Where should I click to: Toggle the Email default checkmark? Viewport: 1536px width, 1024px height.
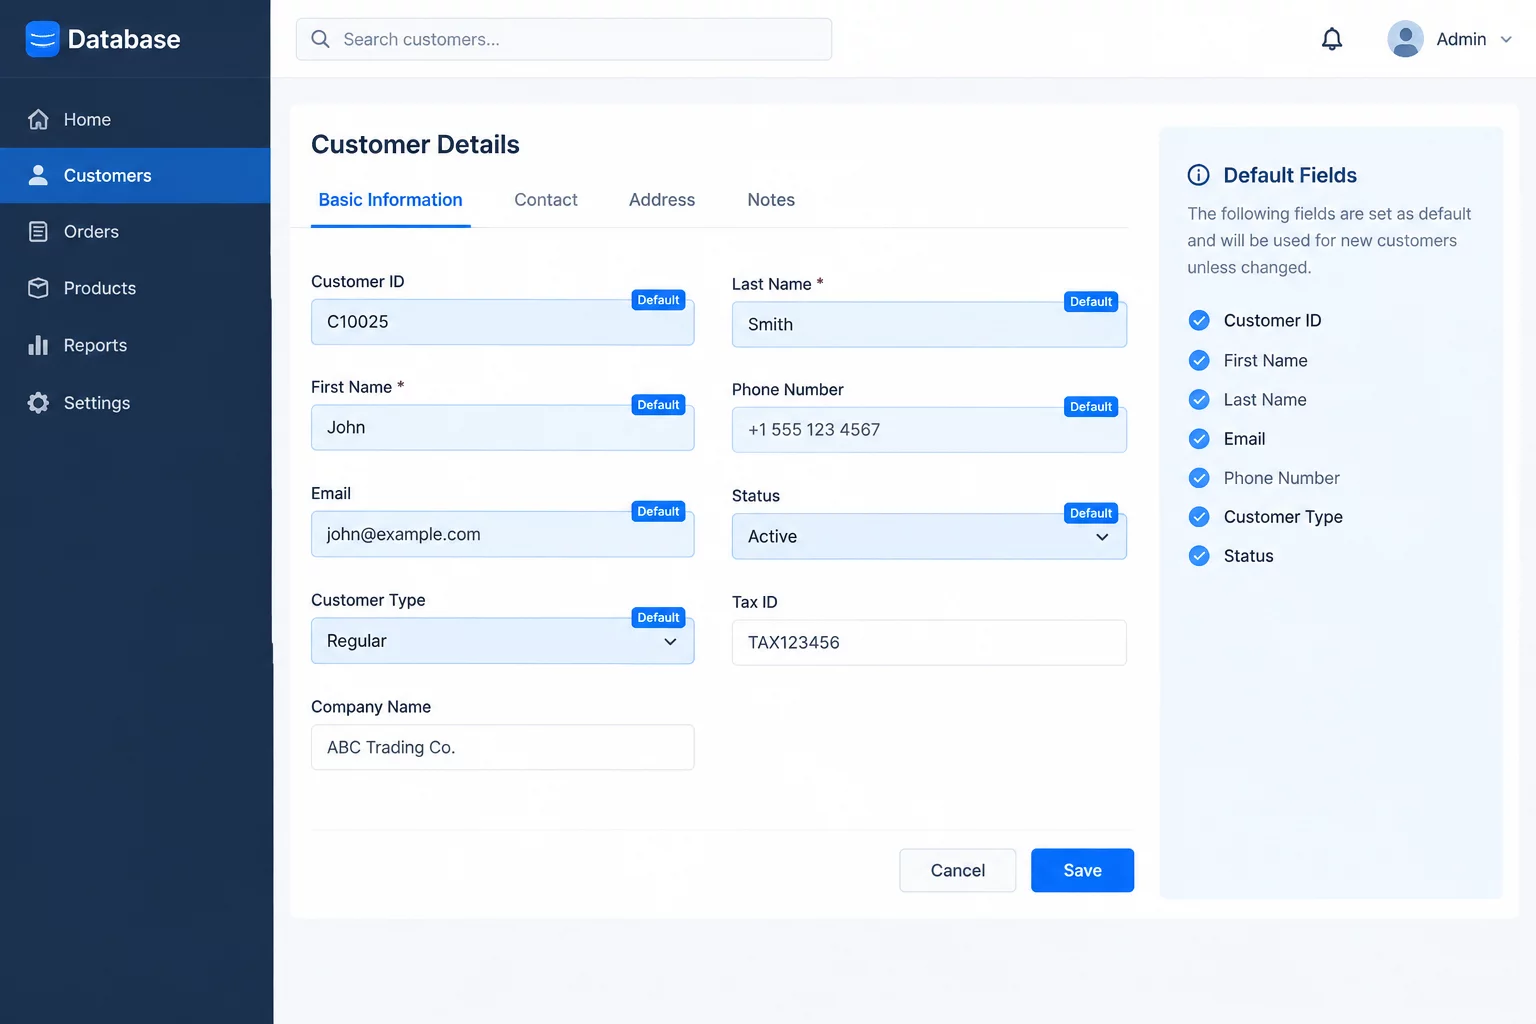(1199, 439)
